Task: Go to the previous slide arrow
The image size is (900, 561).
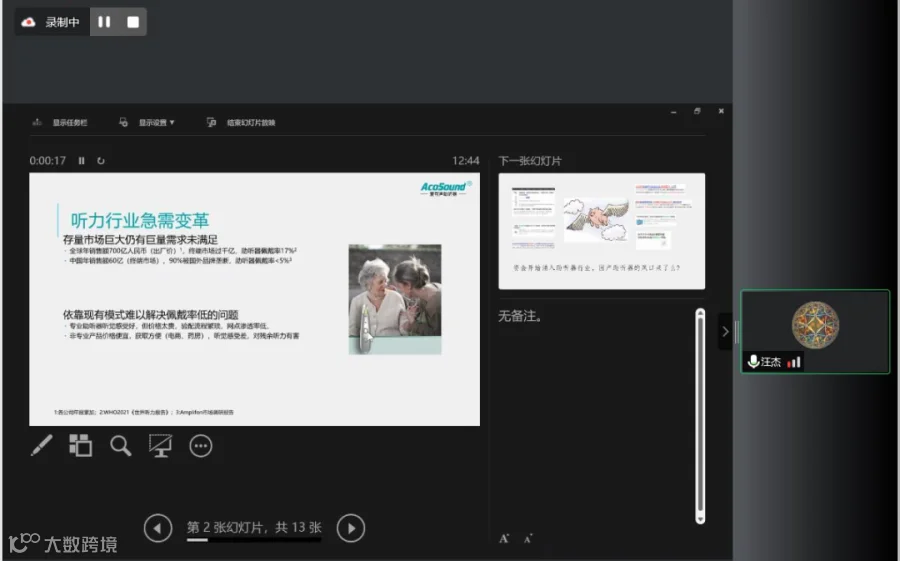Action: (158, 528)
